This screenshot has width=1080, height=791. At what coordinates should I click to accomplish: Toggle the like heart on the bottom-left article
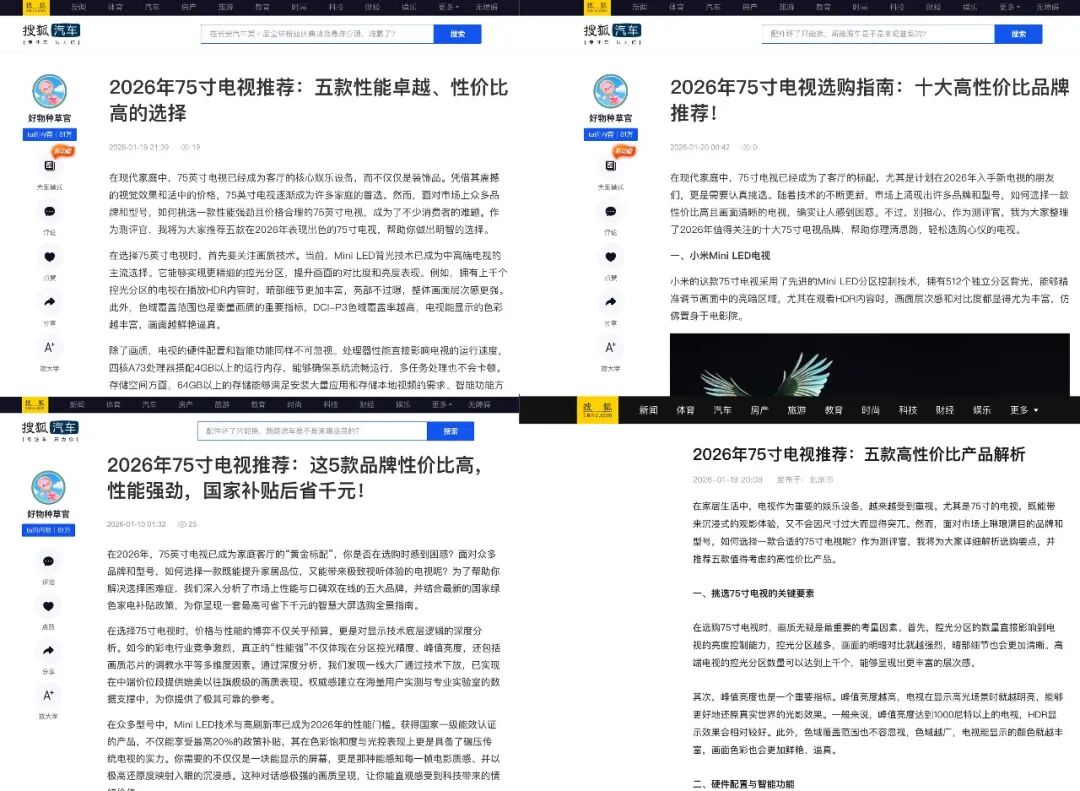coord(49,607)
